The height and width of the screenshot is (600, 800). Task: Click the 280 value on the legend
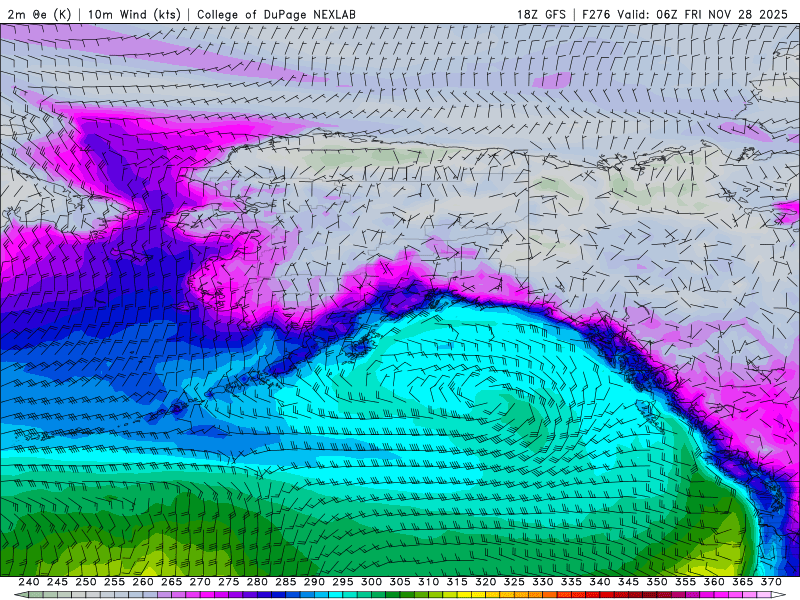(x=257, y=582)
